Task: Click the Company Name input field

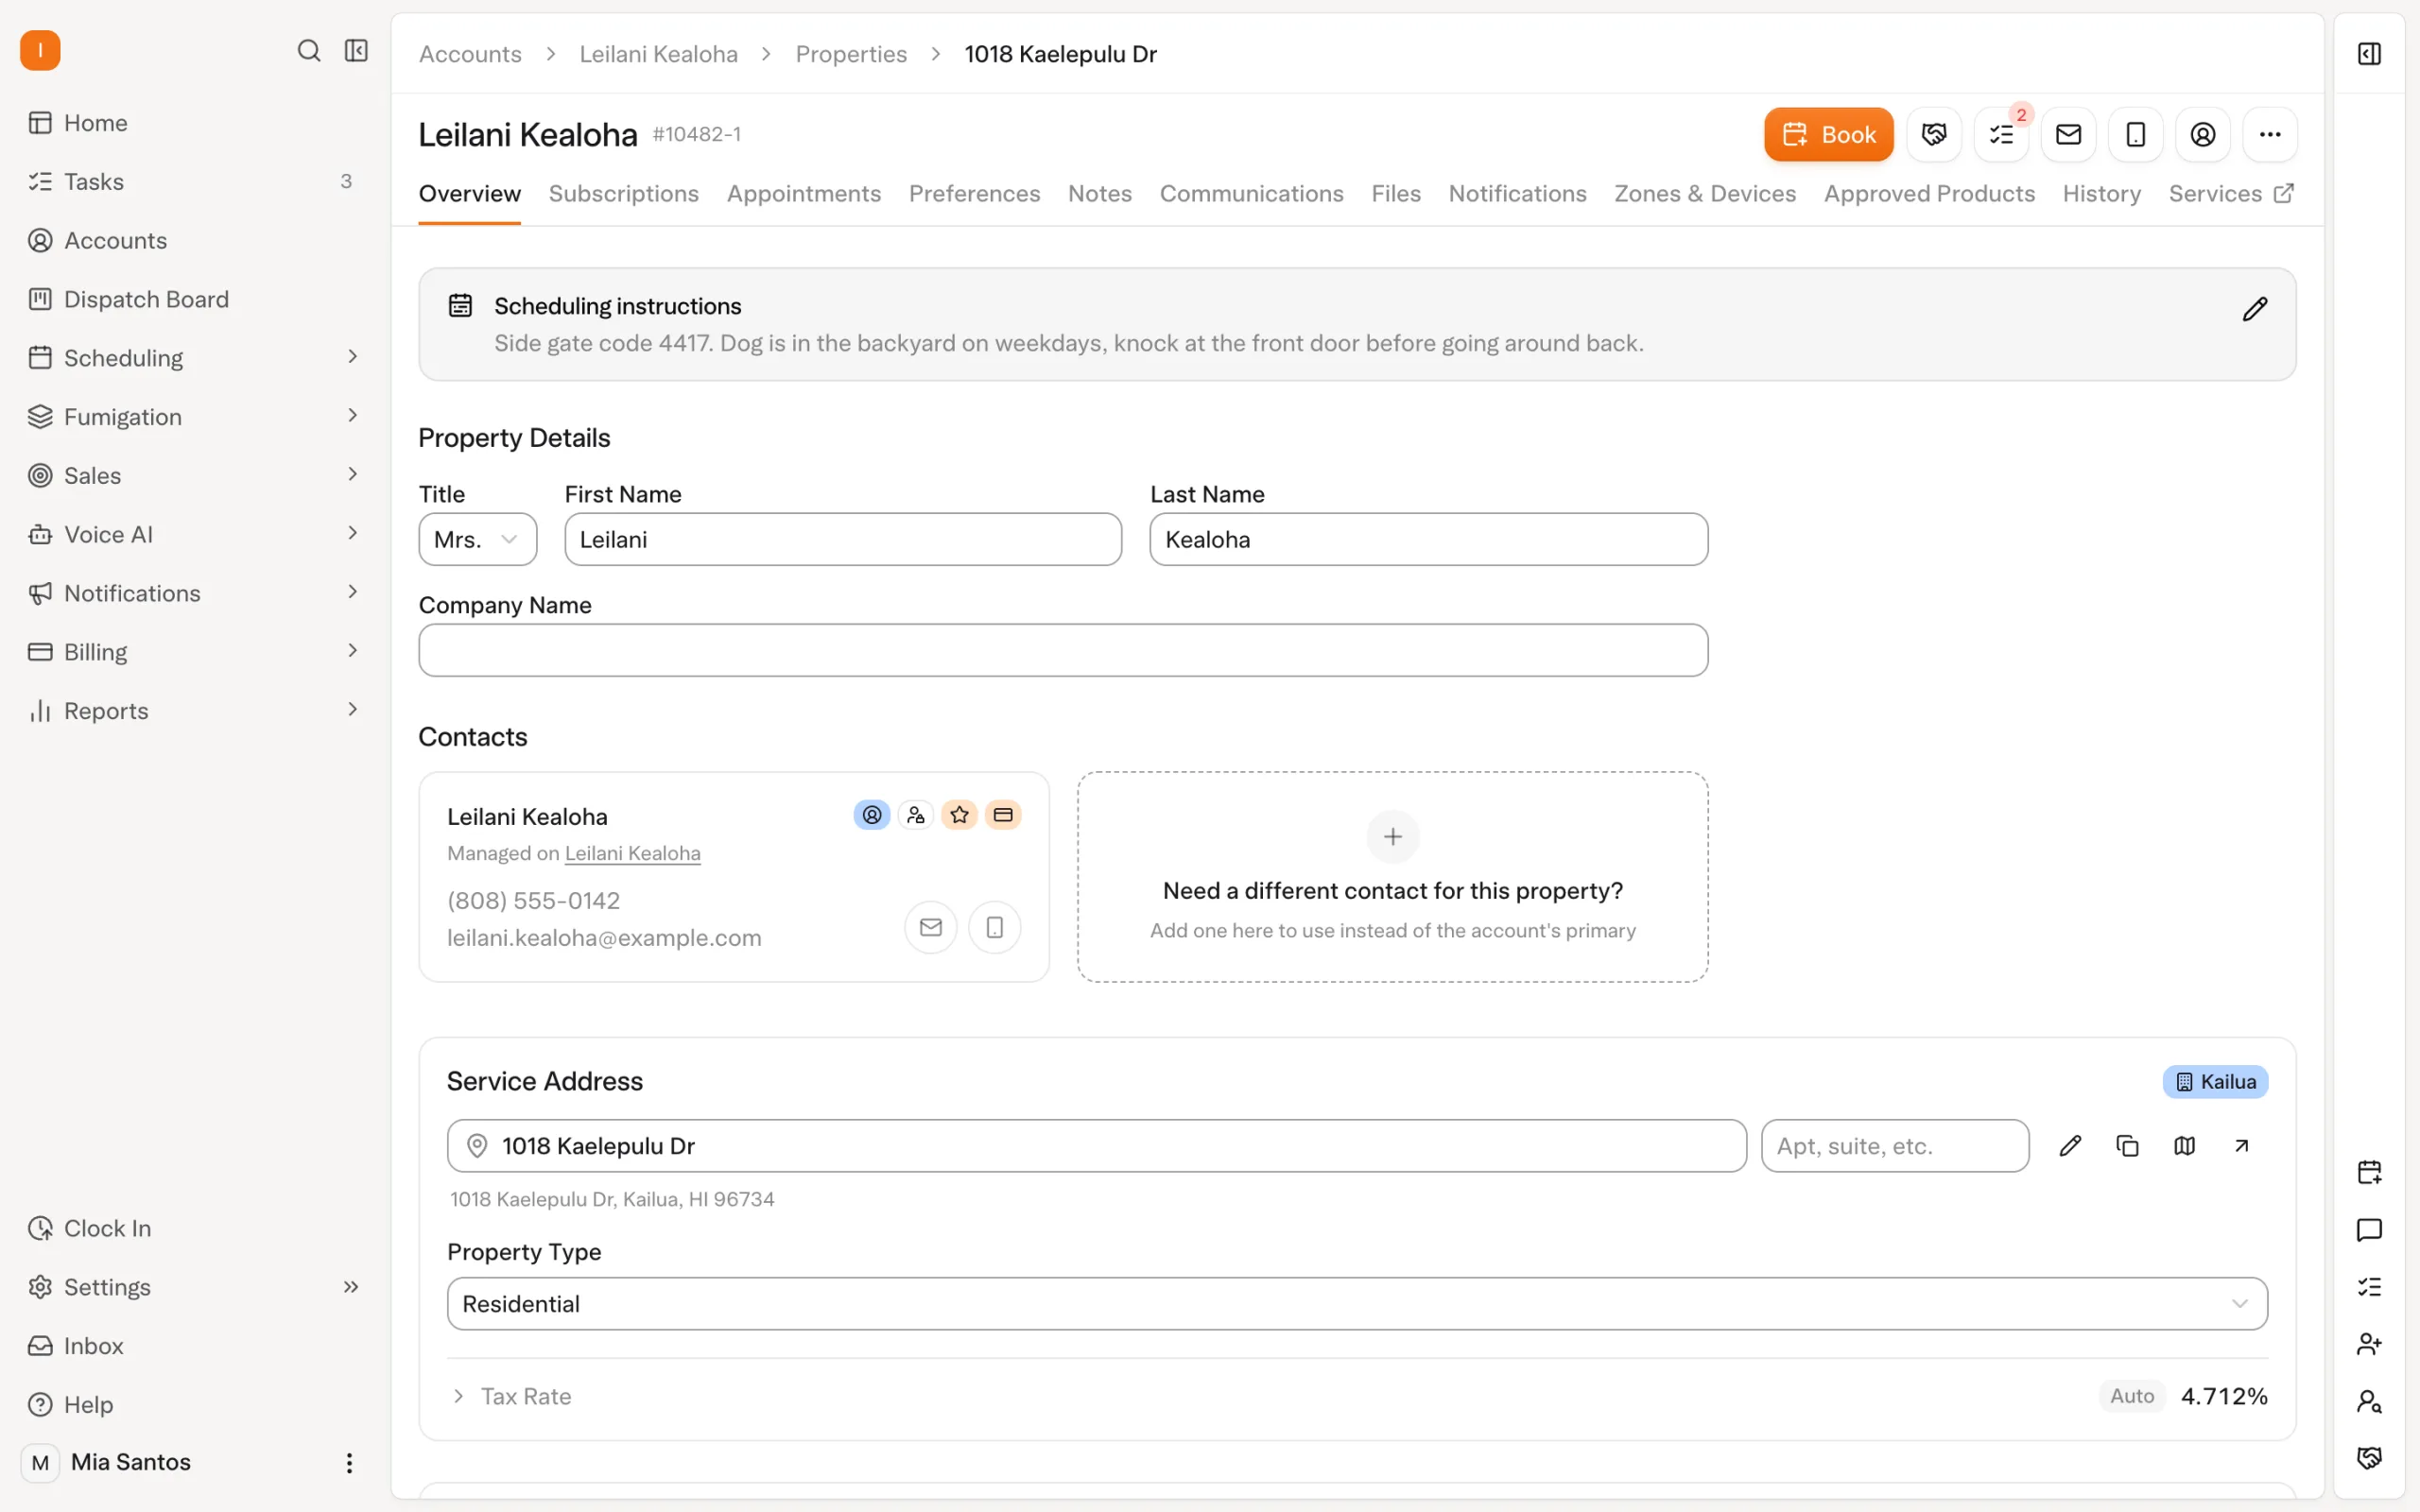Action: click(1063, 650)
